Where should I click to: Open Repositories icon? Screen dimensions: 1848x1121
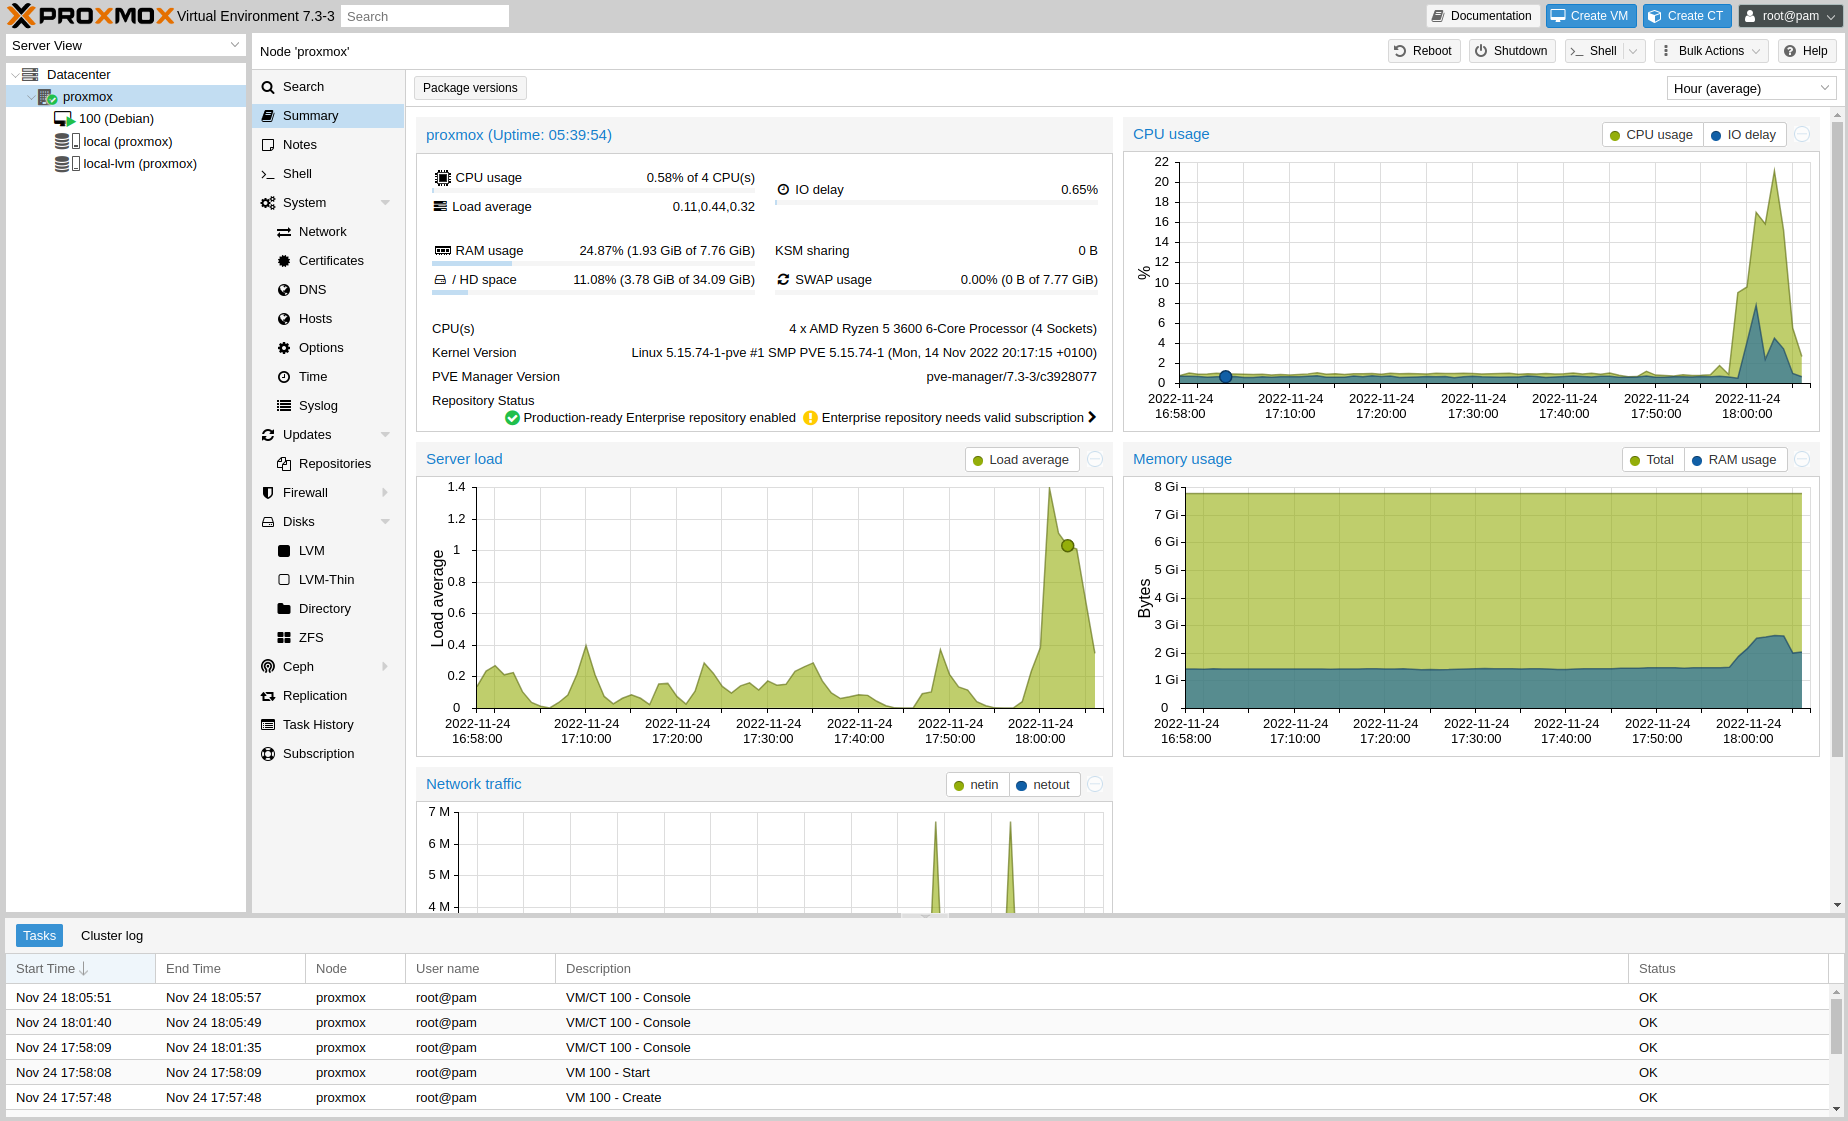[284, 464]
